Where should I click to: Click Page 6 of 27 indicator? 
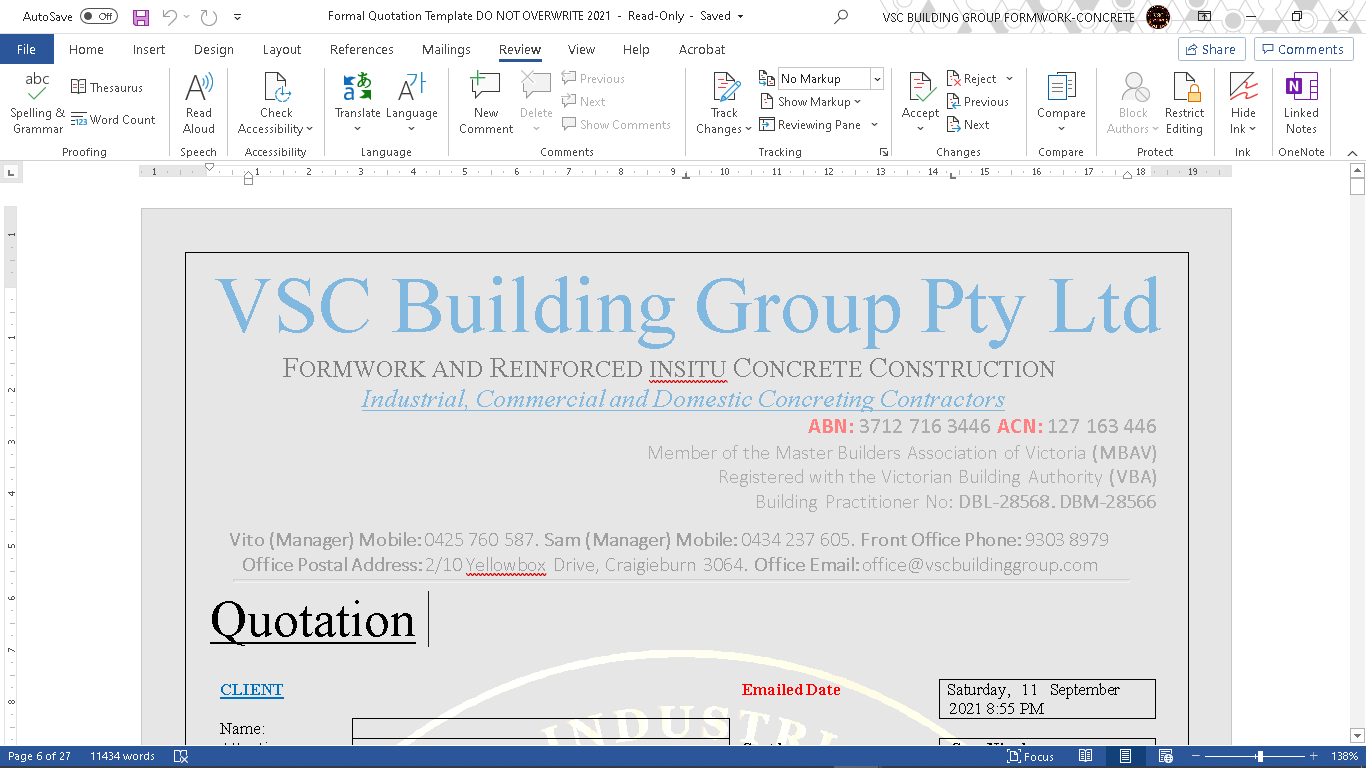tap(39, 756)
